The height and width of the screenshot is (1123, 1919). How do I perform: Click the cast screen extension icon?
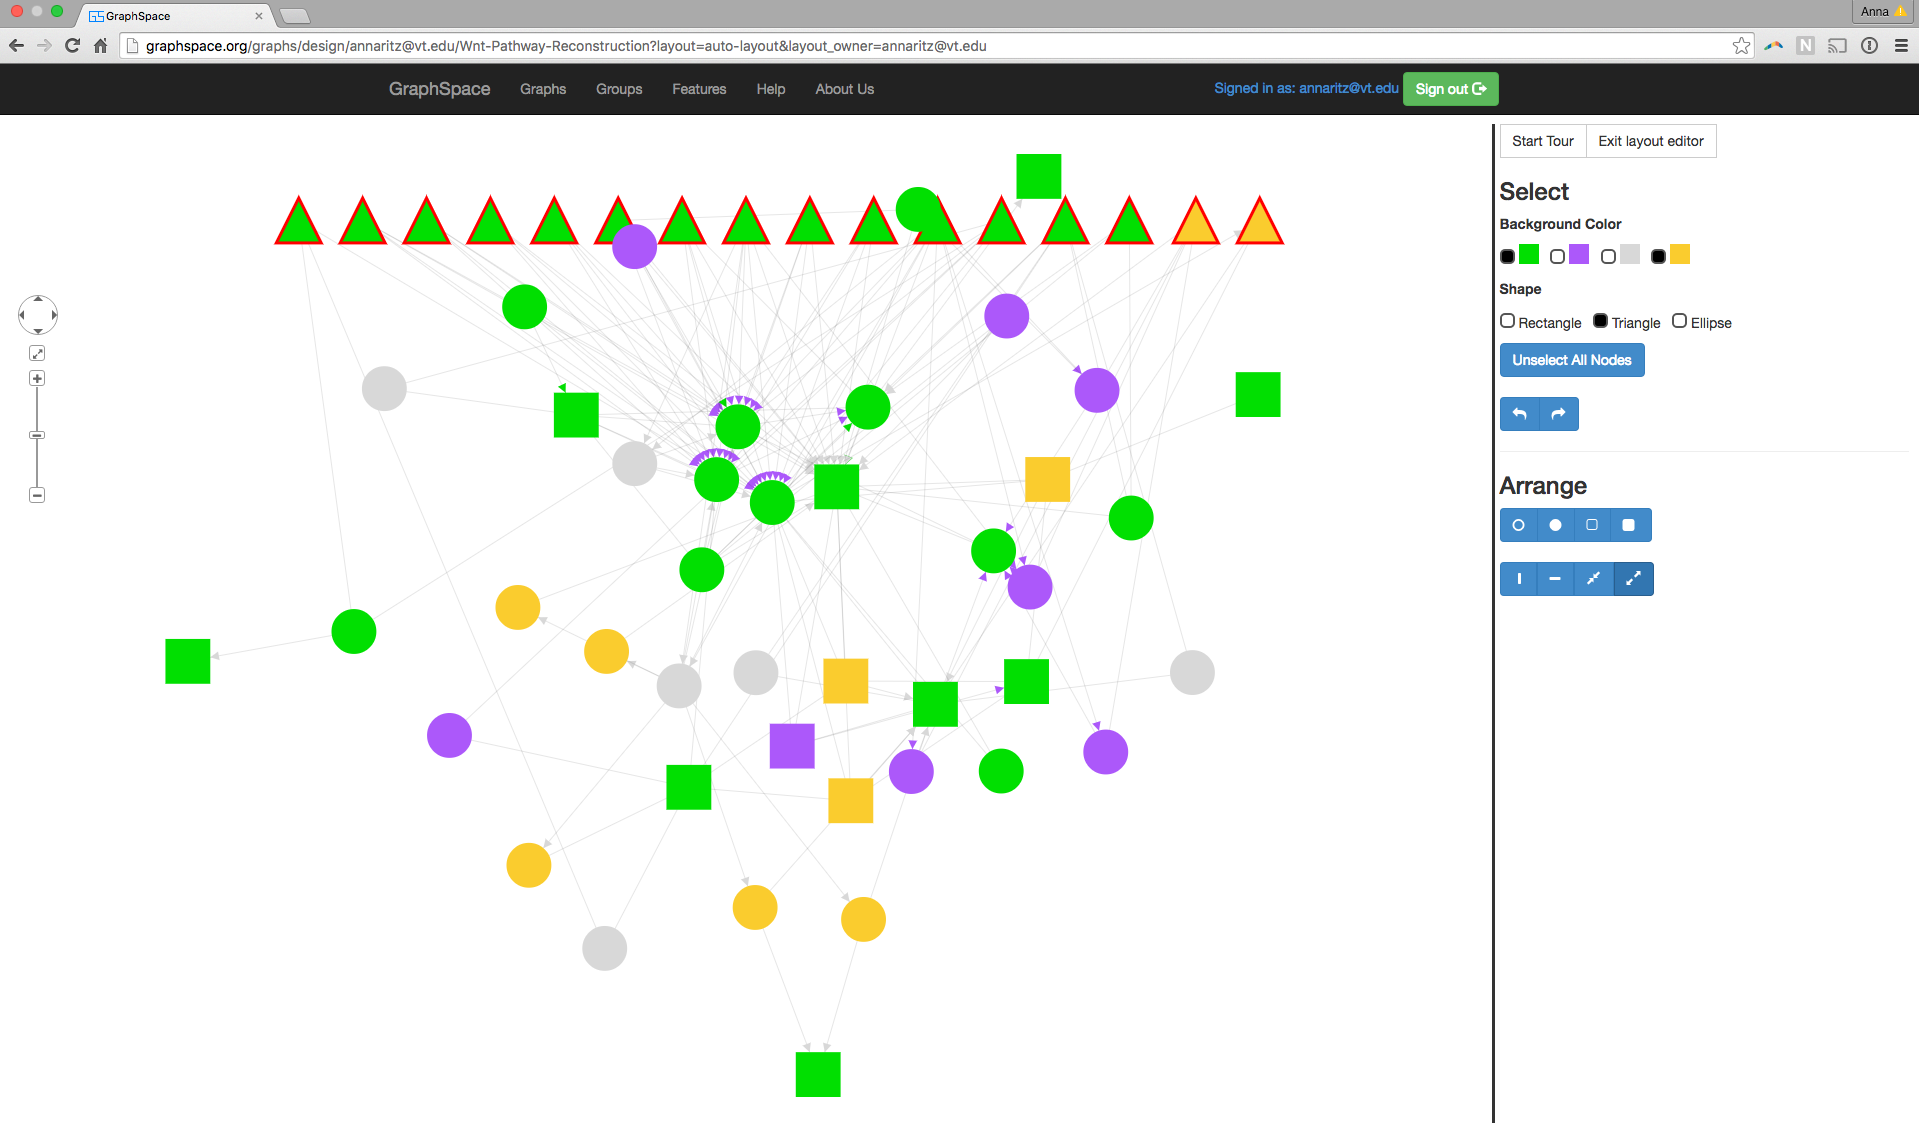tap(1837, 46)
